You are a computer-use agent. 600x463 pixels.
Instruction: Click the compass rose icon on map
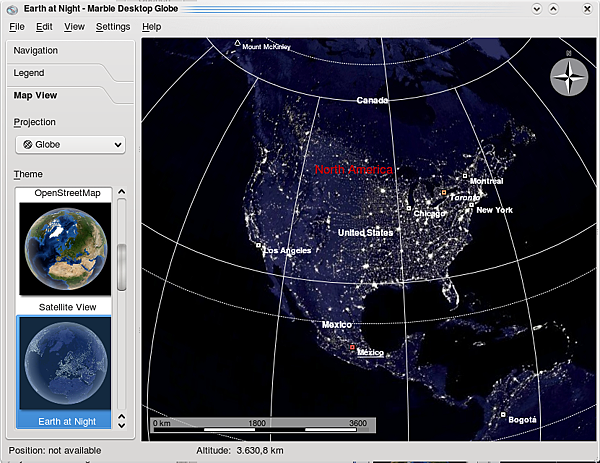pos(569,77)
